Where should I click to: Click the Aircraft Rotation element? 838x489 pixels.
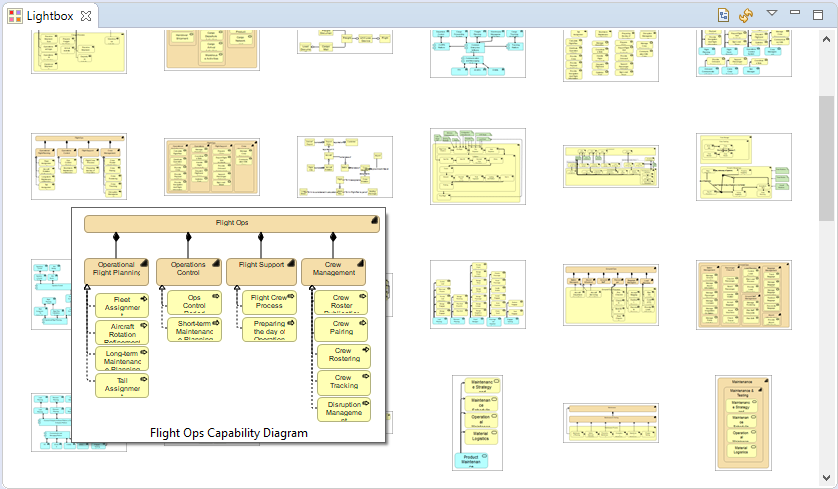[x=122, y=332]
